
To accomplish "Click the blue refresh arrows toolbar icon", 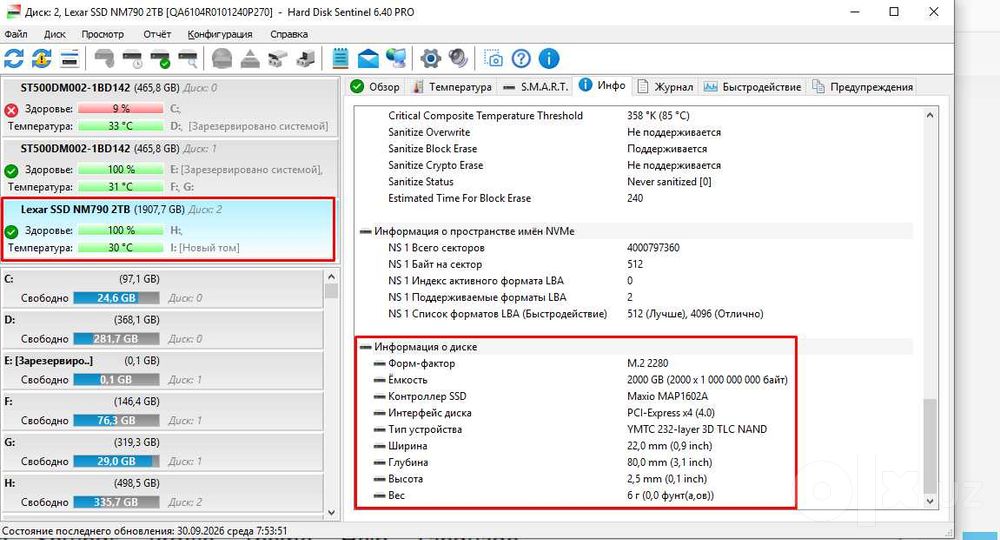I will pyautogui.click(x=14, y=59).
